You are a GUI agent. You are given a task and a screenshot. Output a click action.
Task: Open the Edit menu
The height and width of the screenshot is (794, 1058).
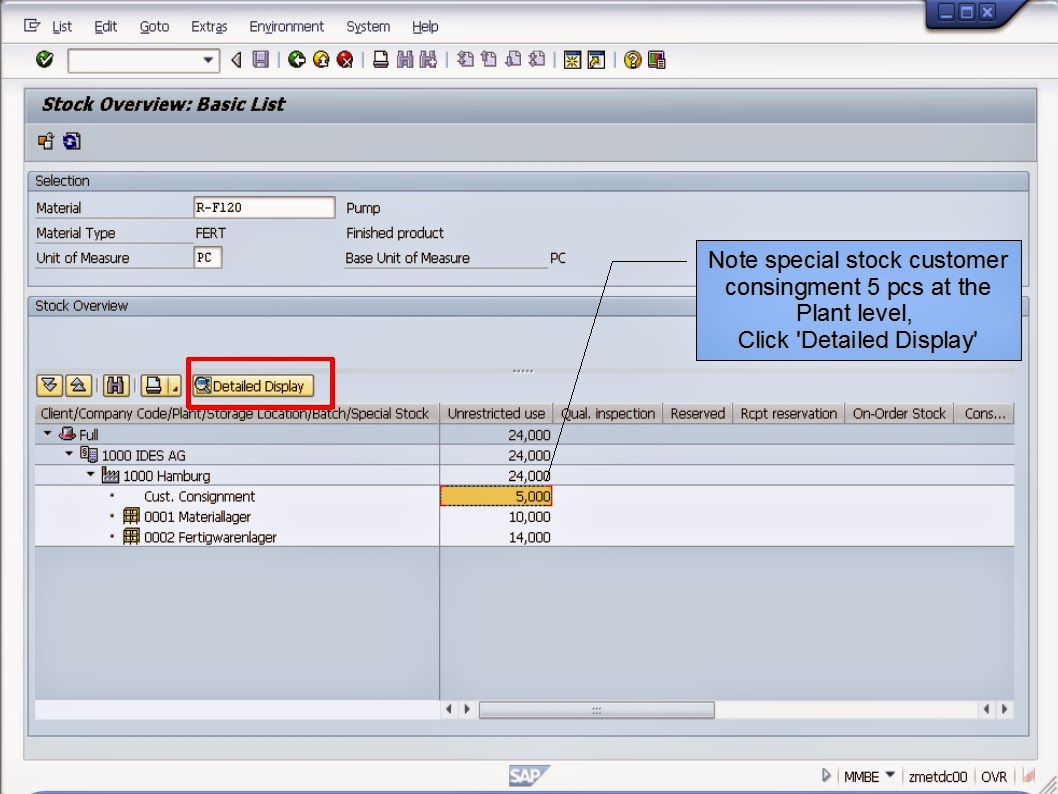point(105,26)
